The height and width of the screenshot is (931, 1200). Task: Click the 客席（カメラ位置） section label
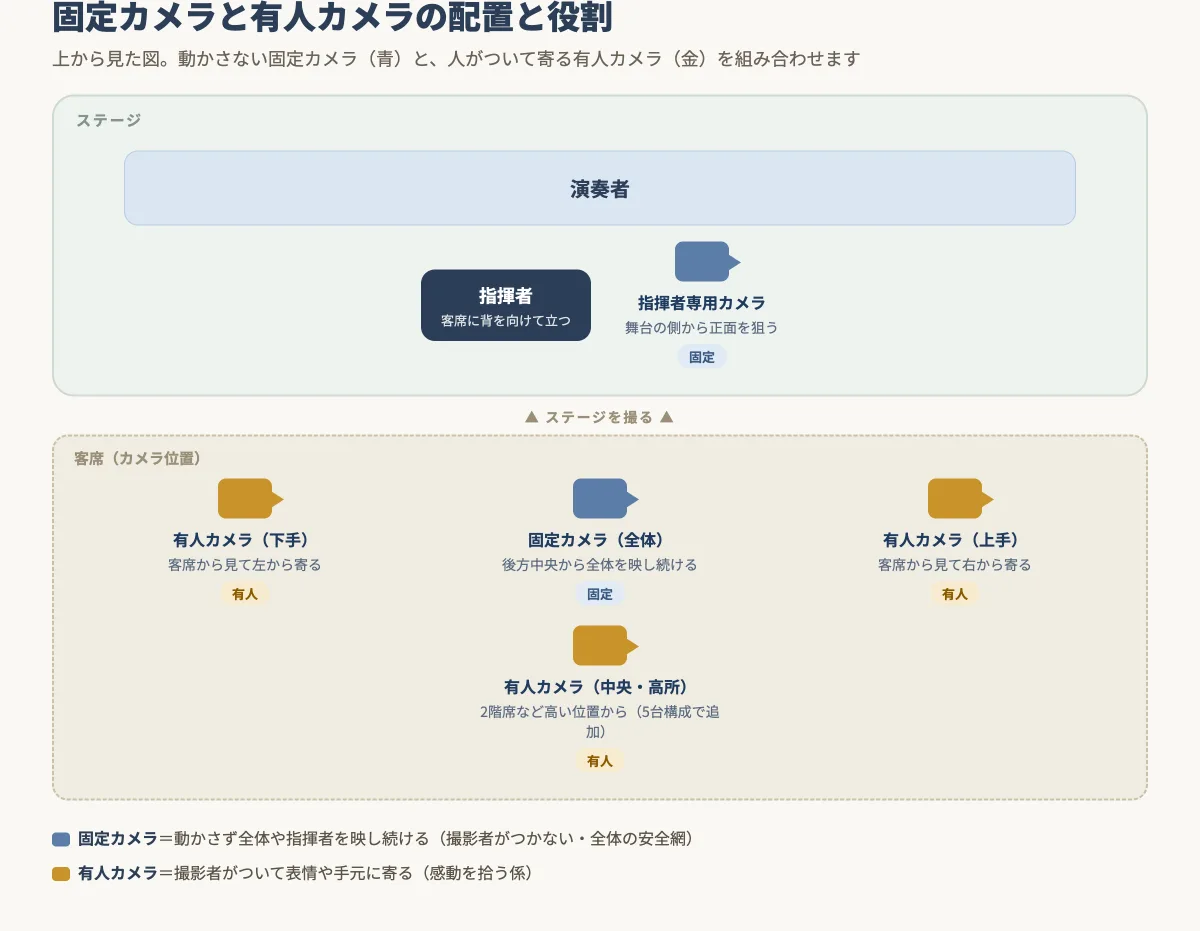click(138, 458)
